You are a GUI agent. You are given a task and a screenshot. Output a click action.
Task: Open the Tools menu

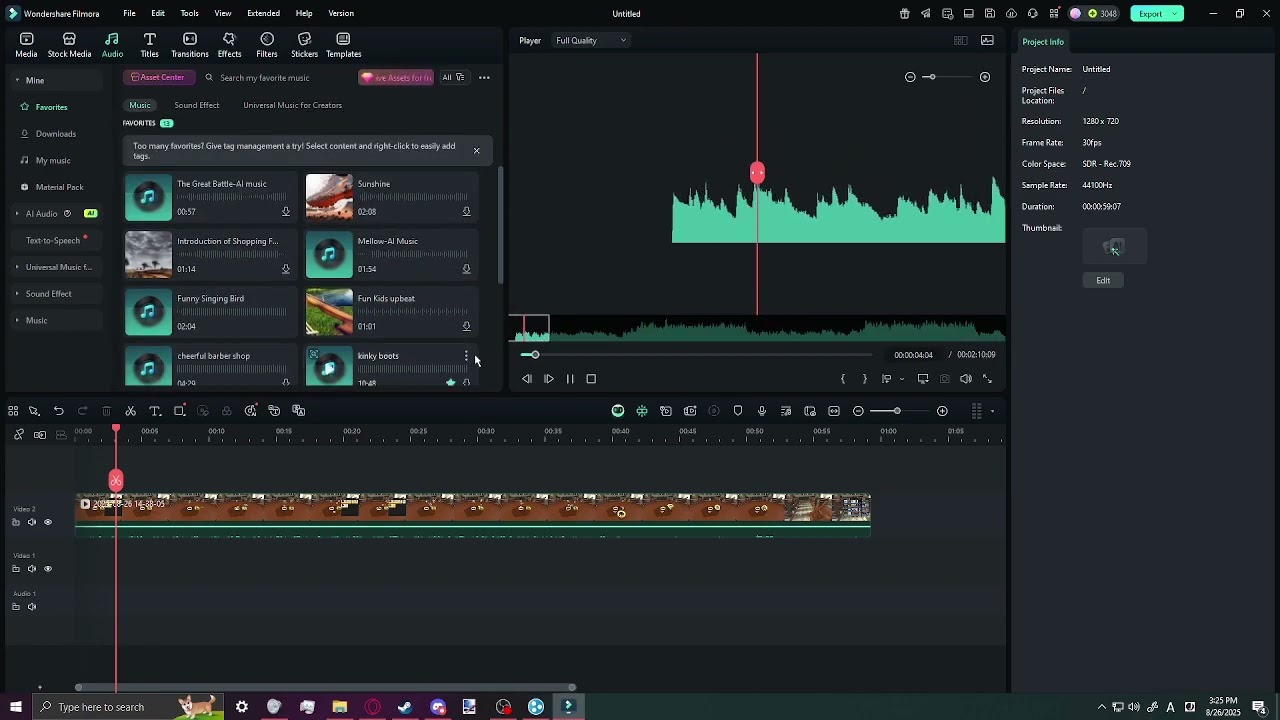pos(190,14)
